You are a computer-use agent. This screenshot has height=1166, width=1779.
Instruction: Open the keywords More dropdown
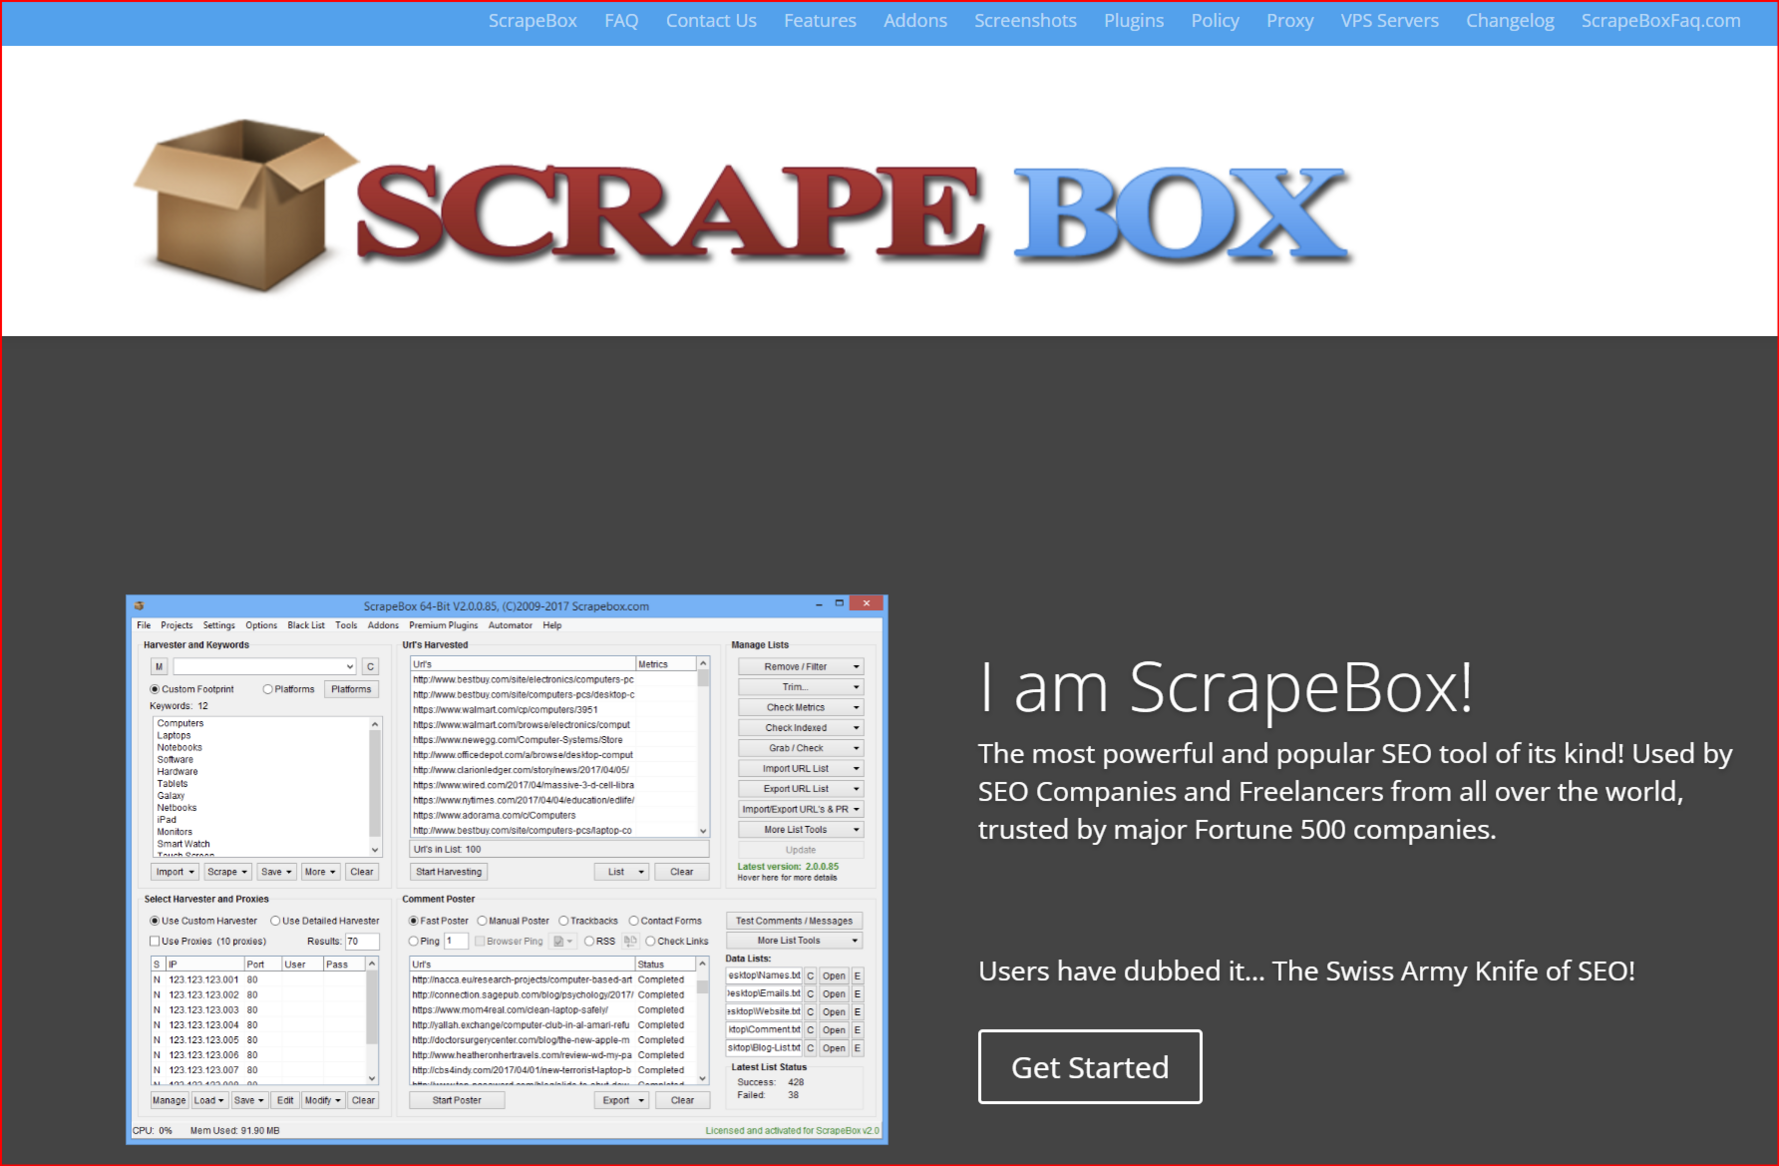coord(320,872)
